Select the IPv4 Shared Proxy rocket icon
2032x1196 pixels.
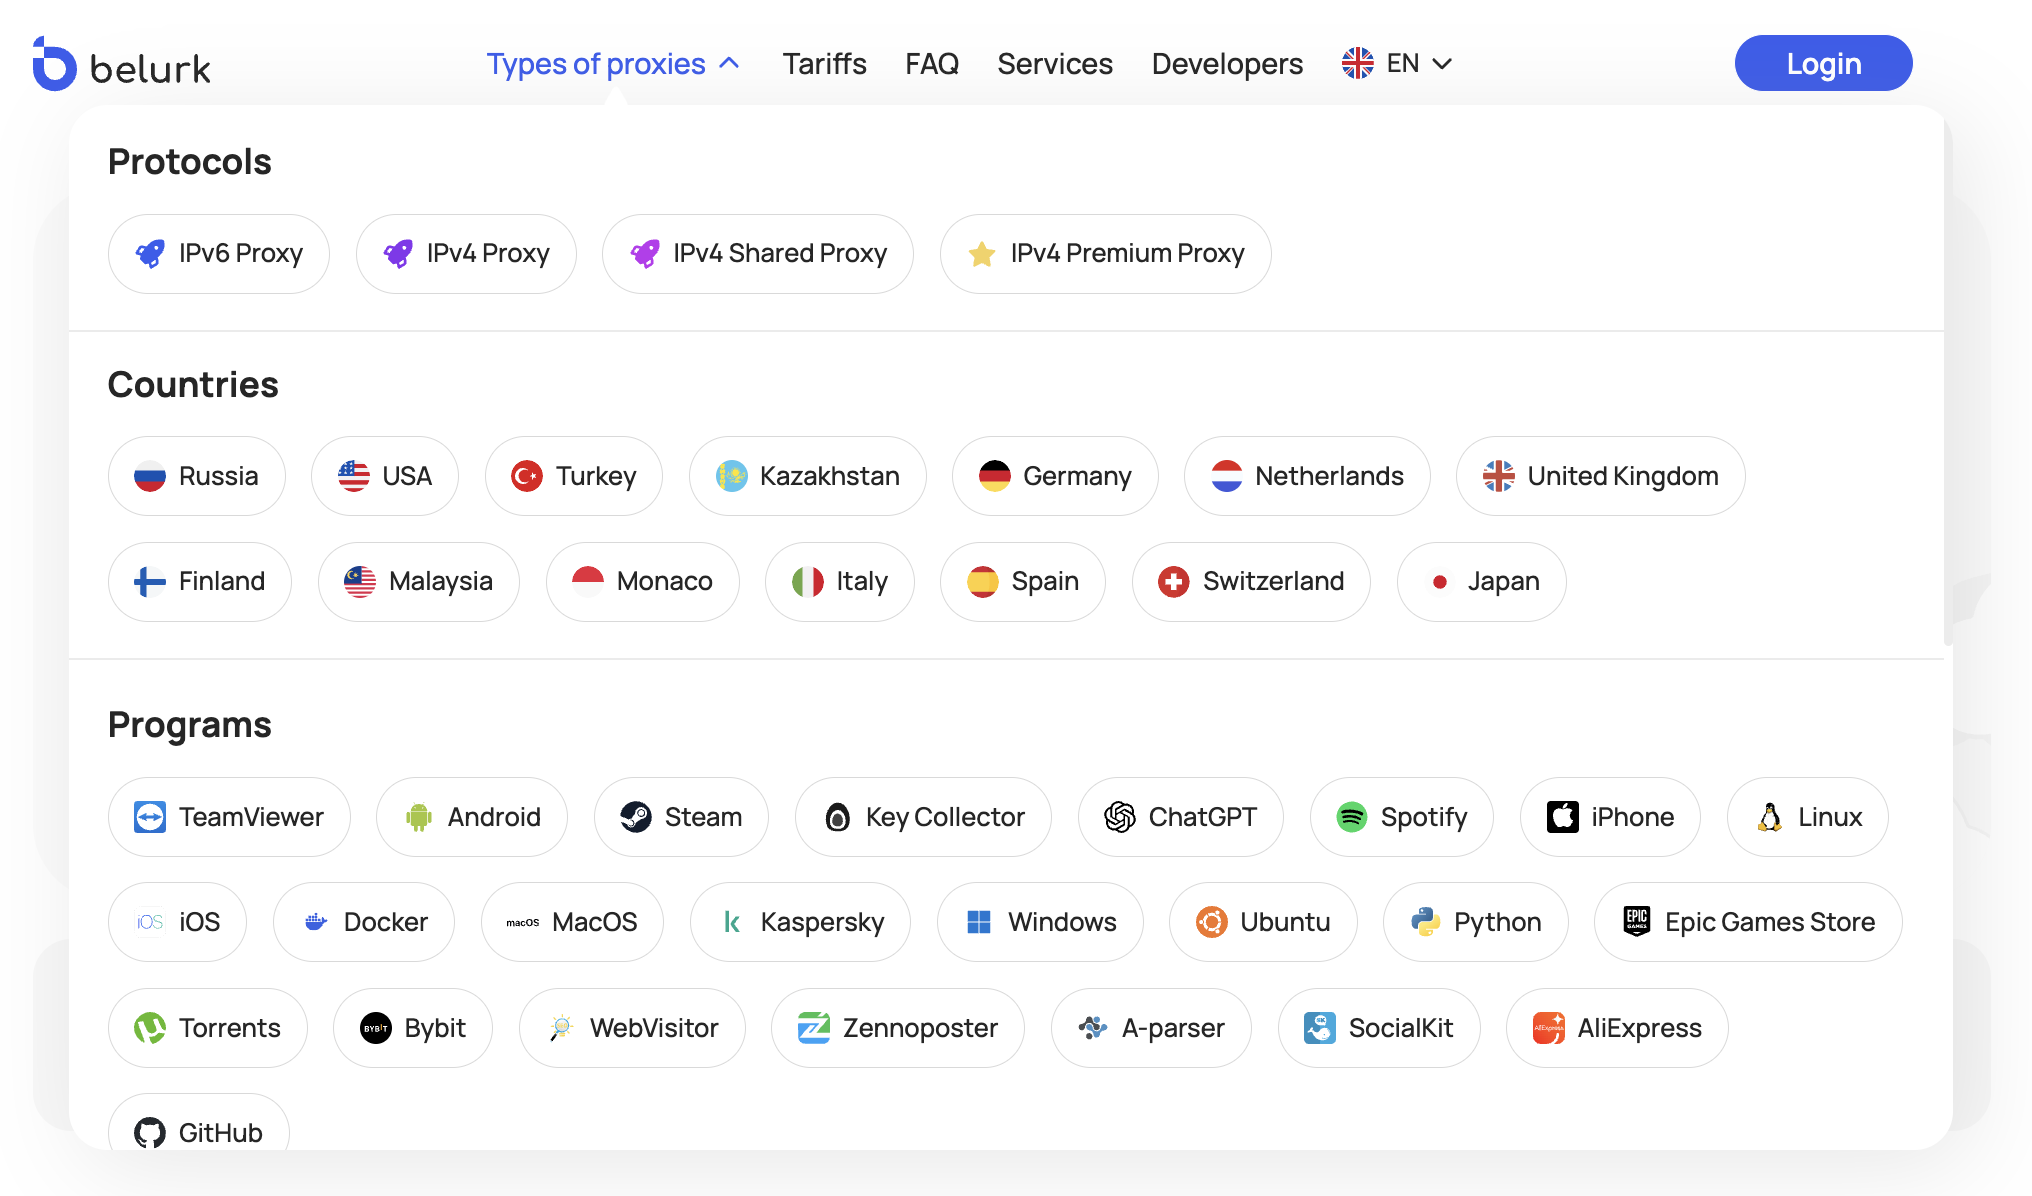[x=645, y=254]
